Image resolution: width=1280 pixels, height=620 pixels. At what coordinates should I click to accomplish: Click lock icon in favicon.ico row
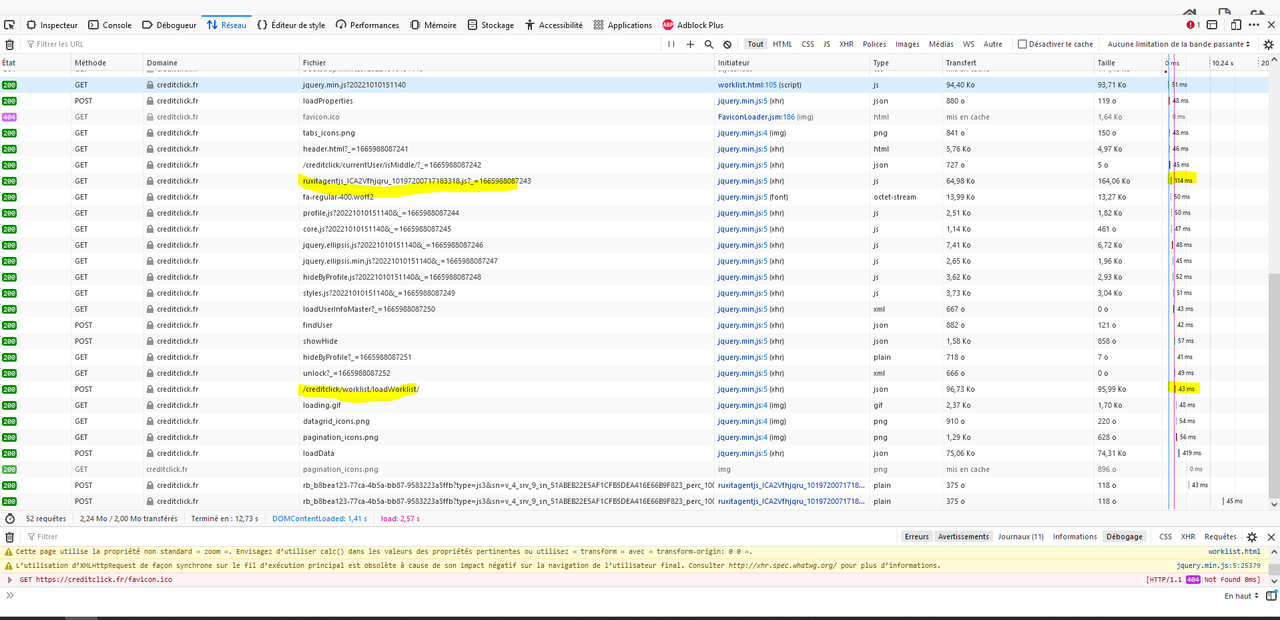coord(150,117)
